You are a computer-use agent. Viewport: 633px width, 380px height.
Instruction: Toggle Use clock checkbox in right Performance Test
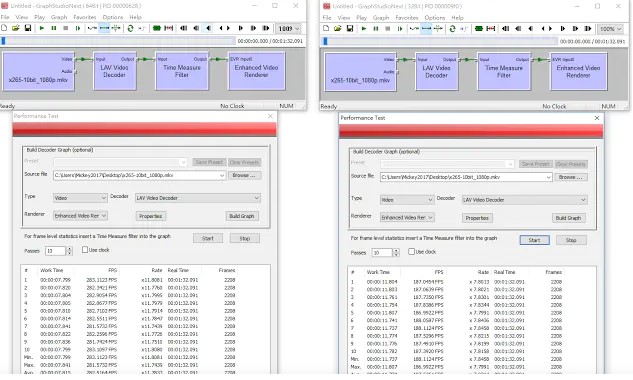pos(411,252)
